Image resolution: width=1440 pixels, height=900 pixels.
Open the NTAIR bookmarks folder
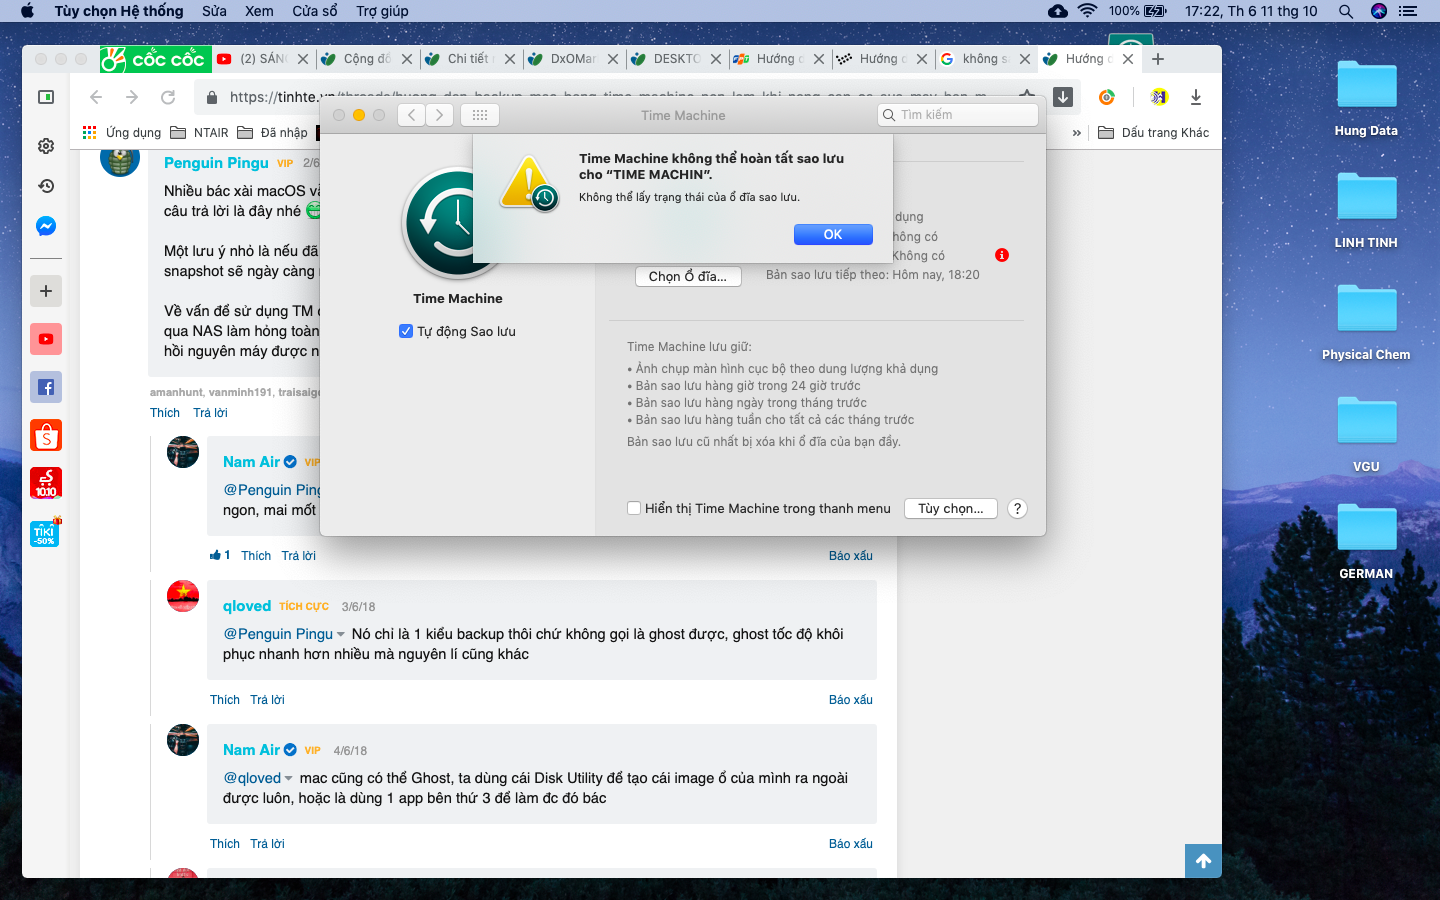(199, 132)
